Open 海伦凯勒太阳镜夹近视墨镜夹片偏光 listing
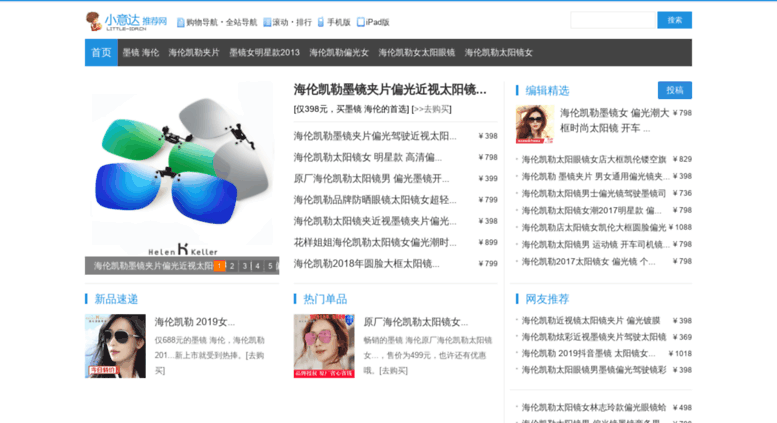 pos(375,221)
